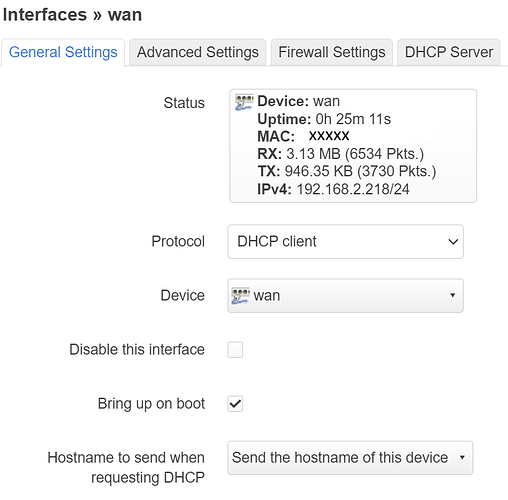Viewport: 508px width, 500px height.
Task: Switch to the Advanced Settings tab
Action: [198, 52]
